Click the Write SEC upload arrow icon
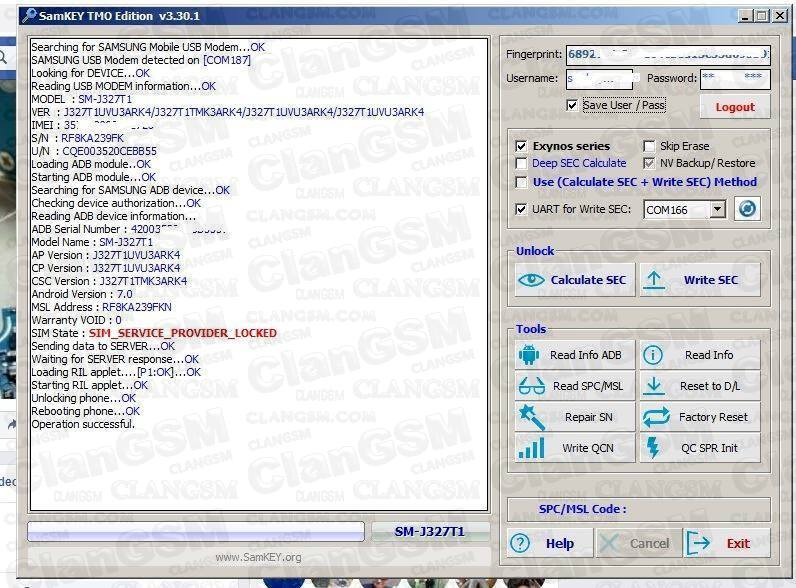The height and width of the screenshot is (588, 796). (x=654, y=280)
